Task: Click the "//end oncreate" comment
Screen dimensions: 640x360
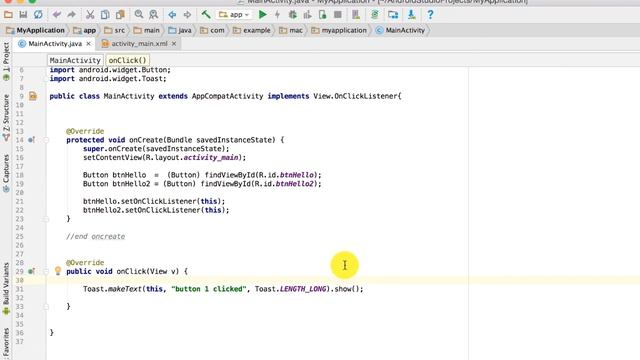Action: (x=96, y=237)
